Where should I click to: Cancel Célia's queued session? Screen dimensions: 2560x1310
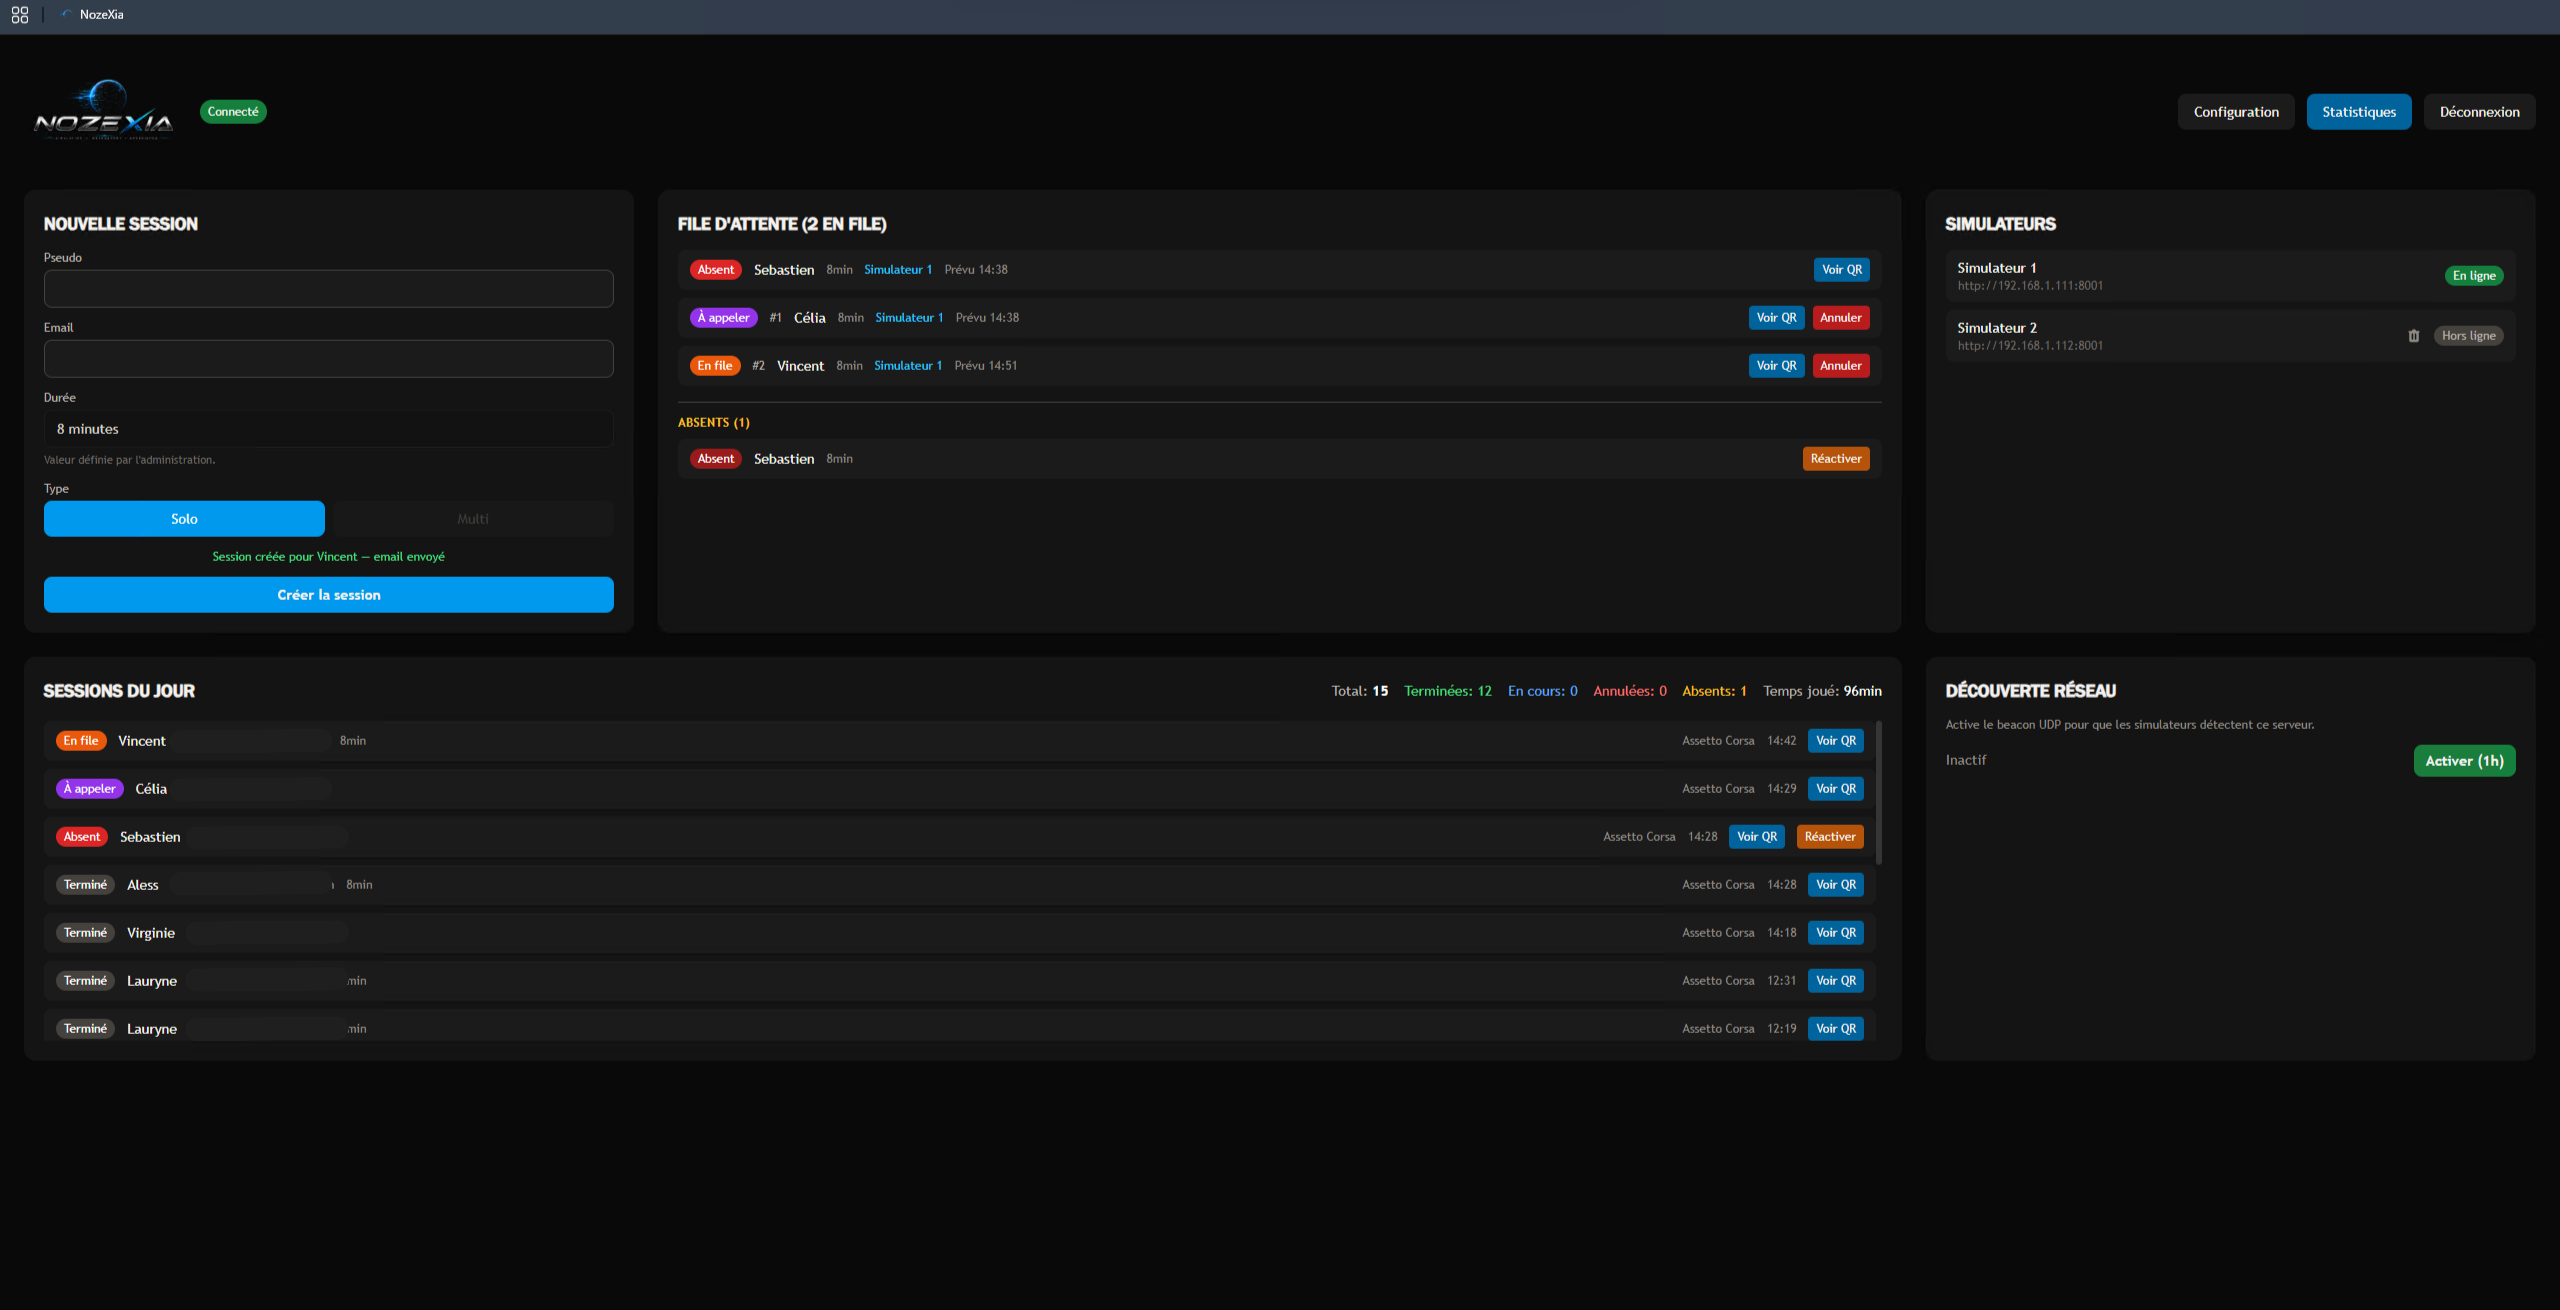click(x=1841, y=318)
